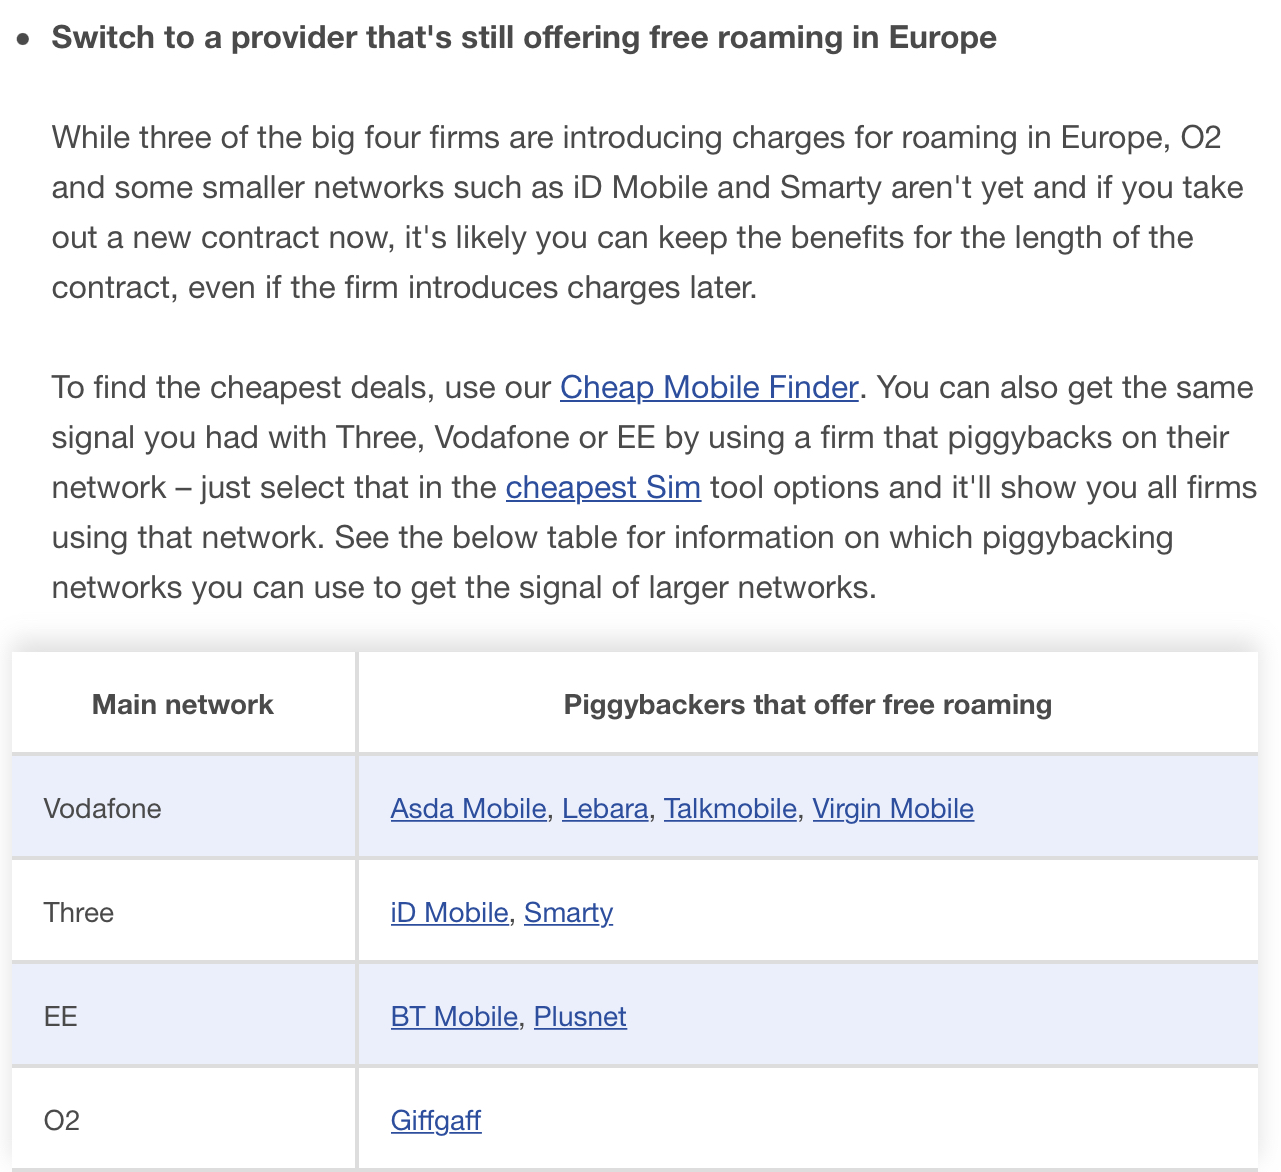The width and height of the screenshot is (1281, 1172).
Task: Follow the Lebara link
Action: point(605,808)
